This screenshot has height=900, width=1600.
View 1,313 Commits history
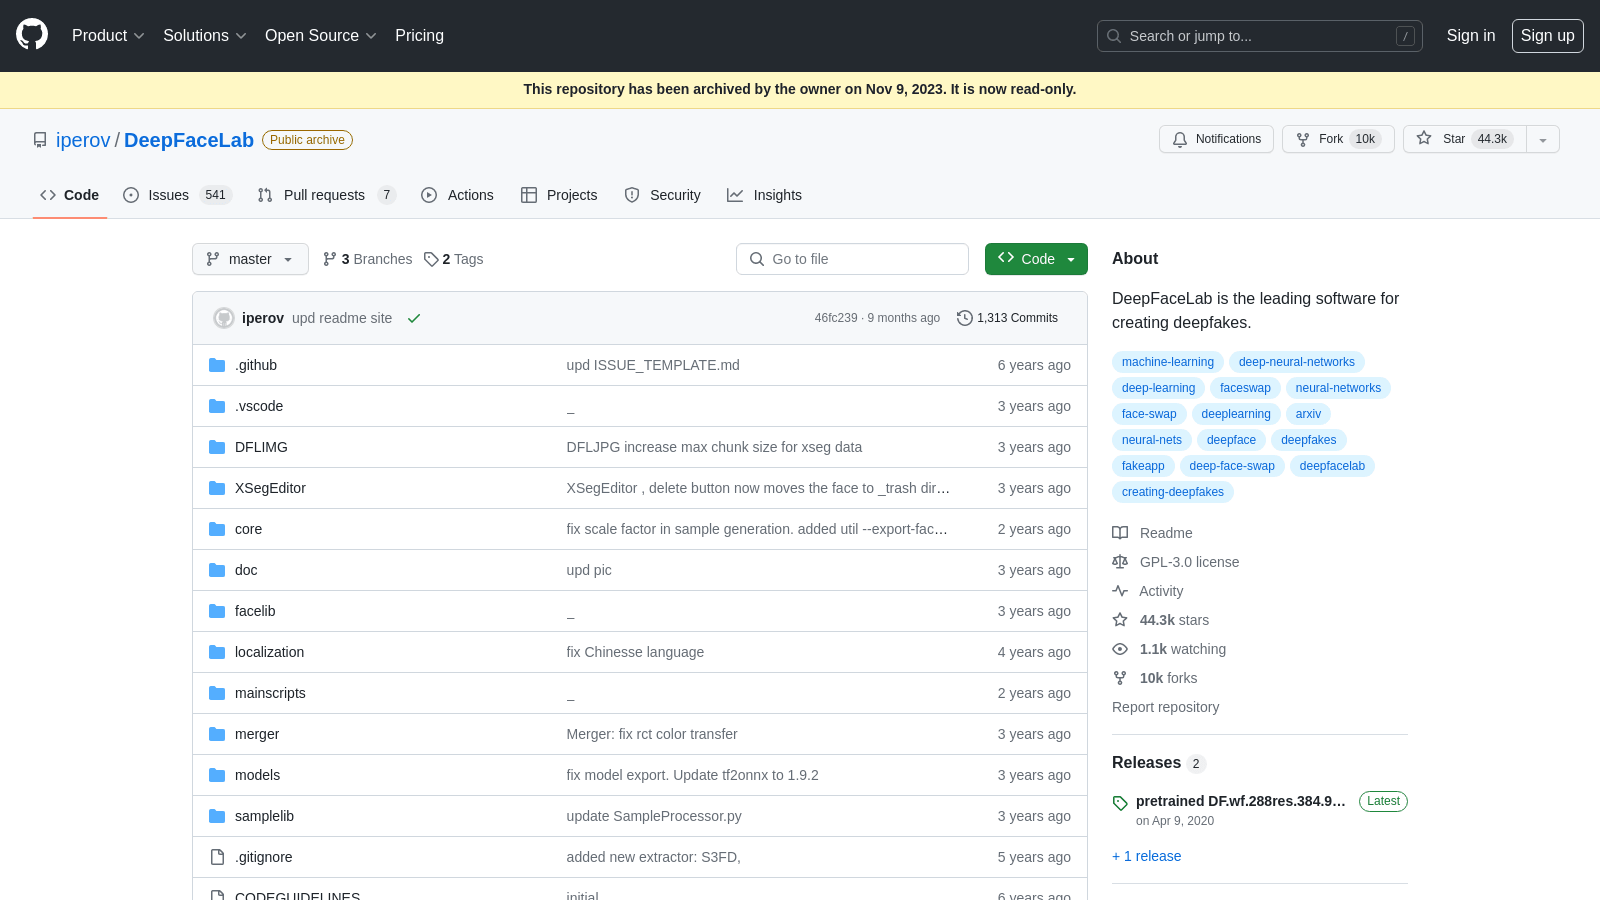1008,318
